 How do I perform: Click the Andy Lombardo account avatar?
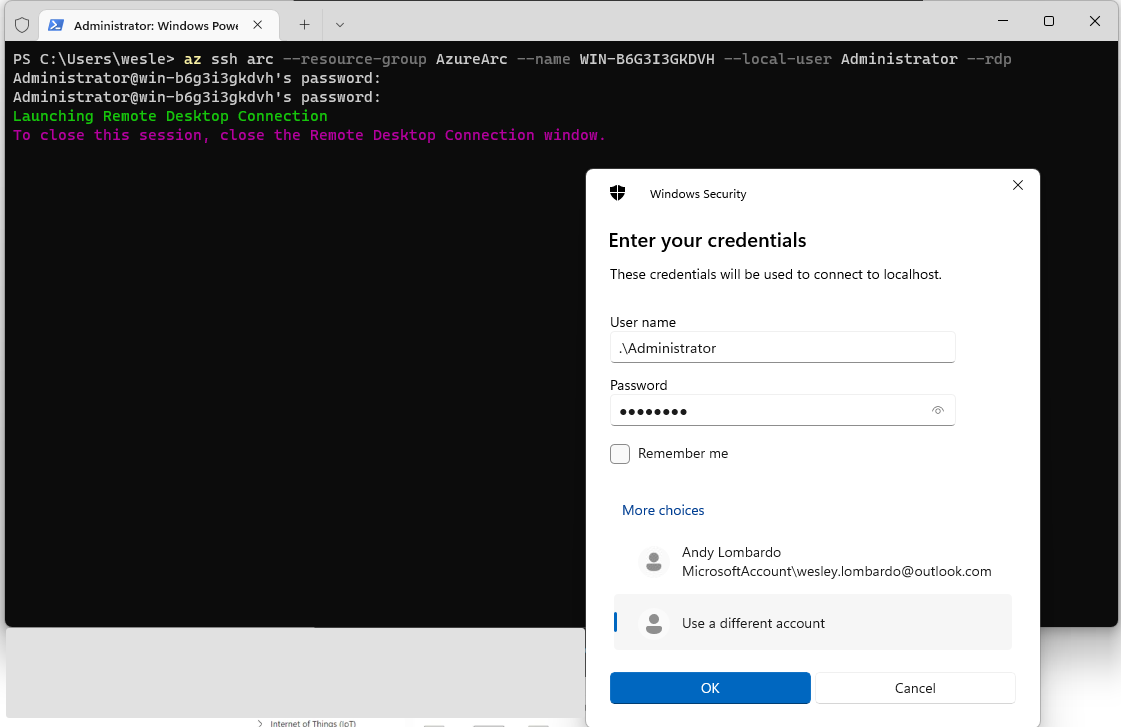tap(654, 561)
